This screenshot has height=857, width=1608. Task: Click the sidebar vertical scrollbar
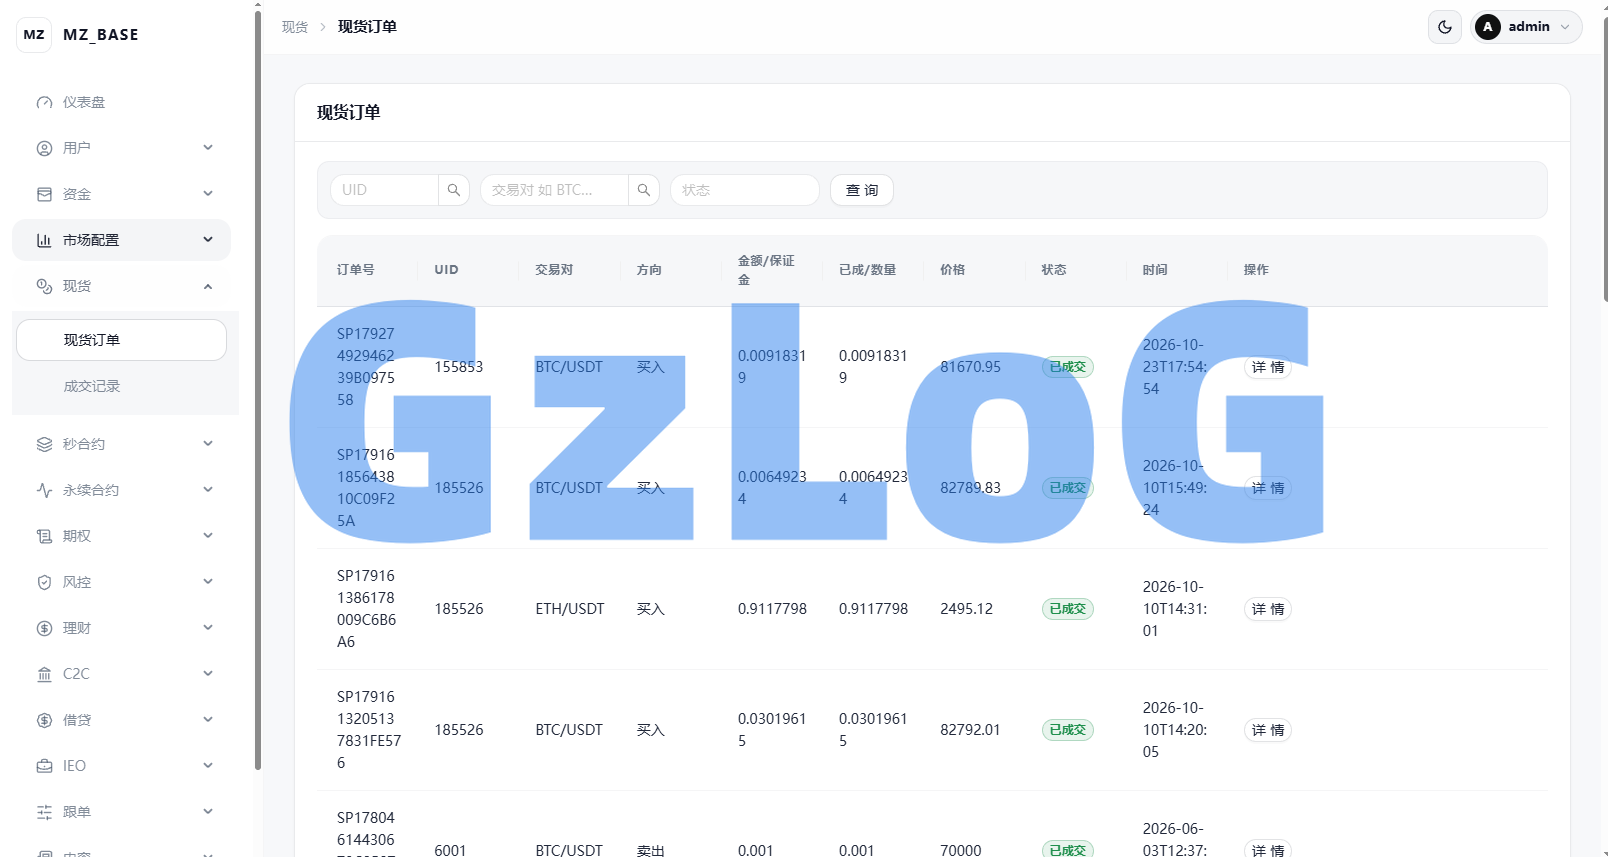click(x=258, y=390)
